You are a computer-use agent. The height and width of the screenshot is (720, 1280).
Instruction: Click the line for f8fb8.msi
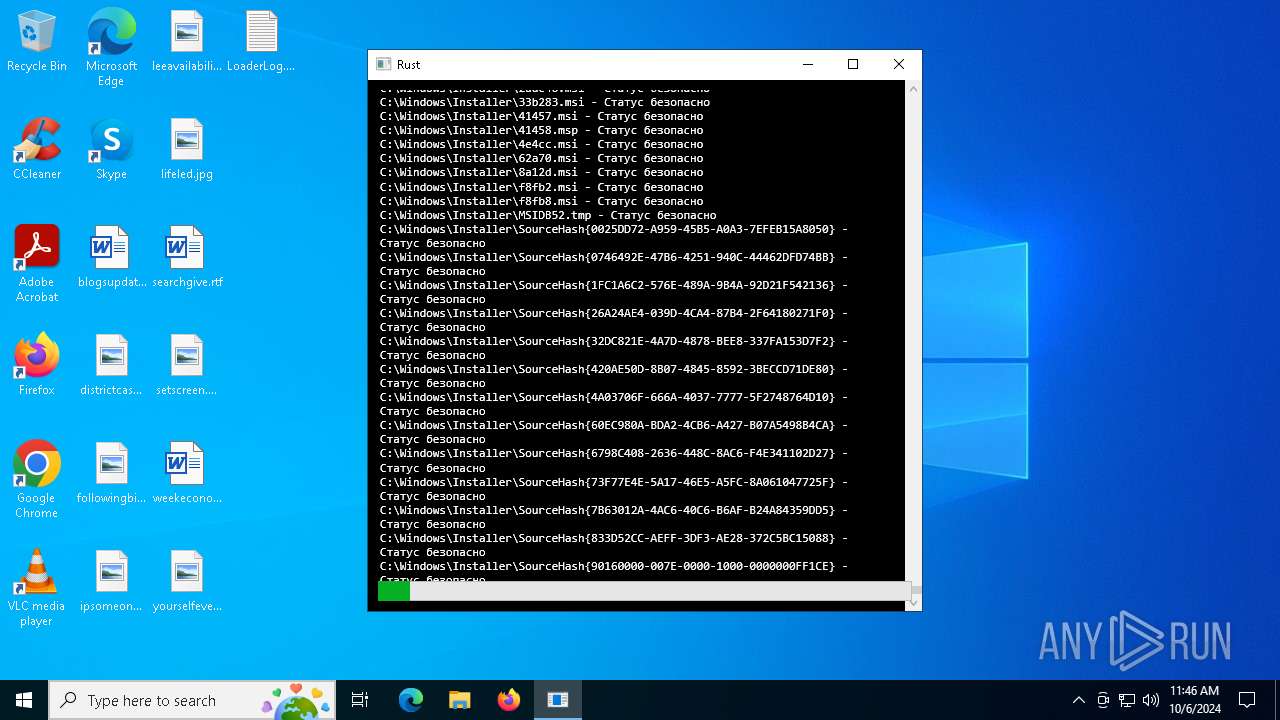click(541, 201)
